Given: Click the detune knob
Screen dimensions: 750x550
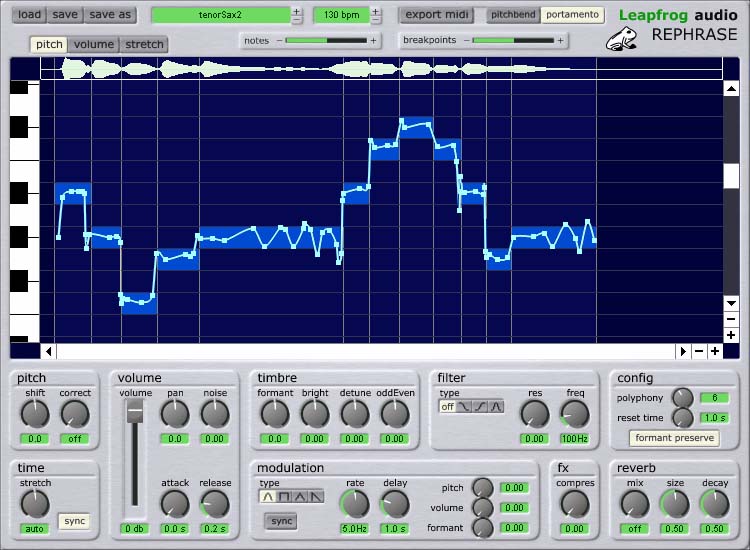Looking at the screenshot, I should (x=355, y=414).
